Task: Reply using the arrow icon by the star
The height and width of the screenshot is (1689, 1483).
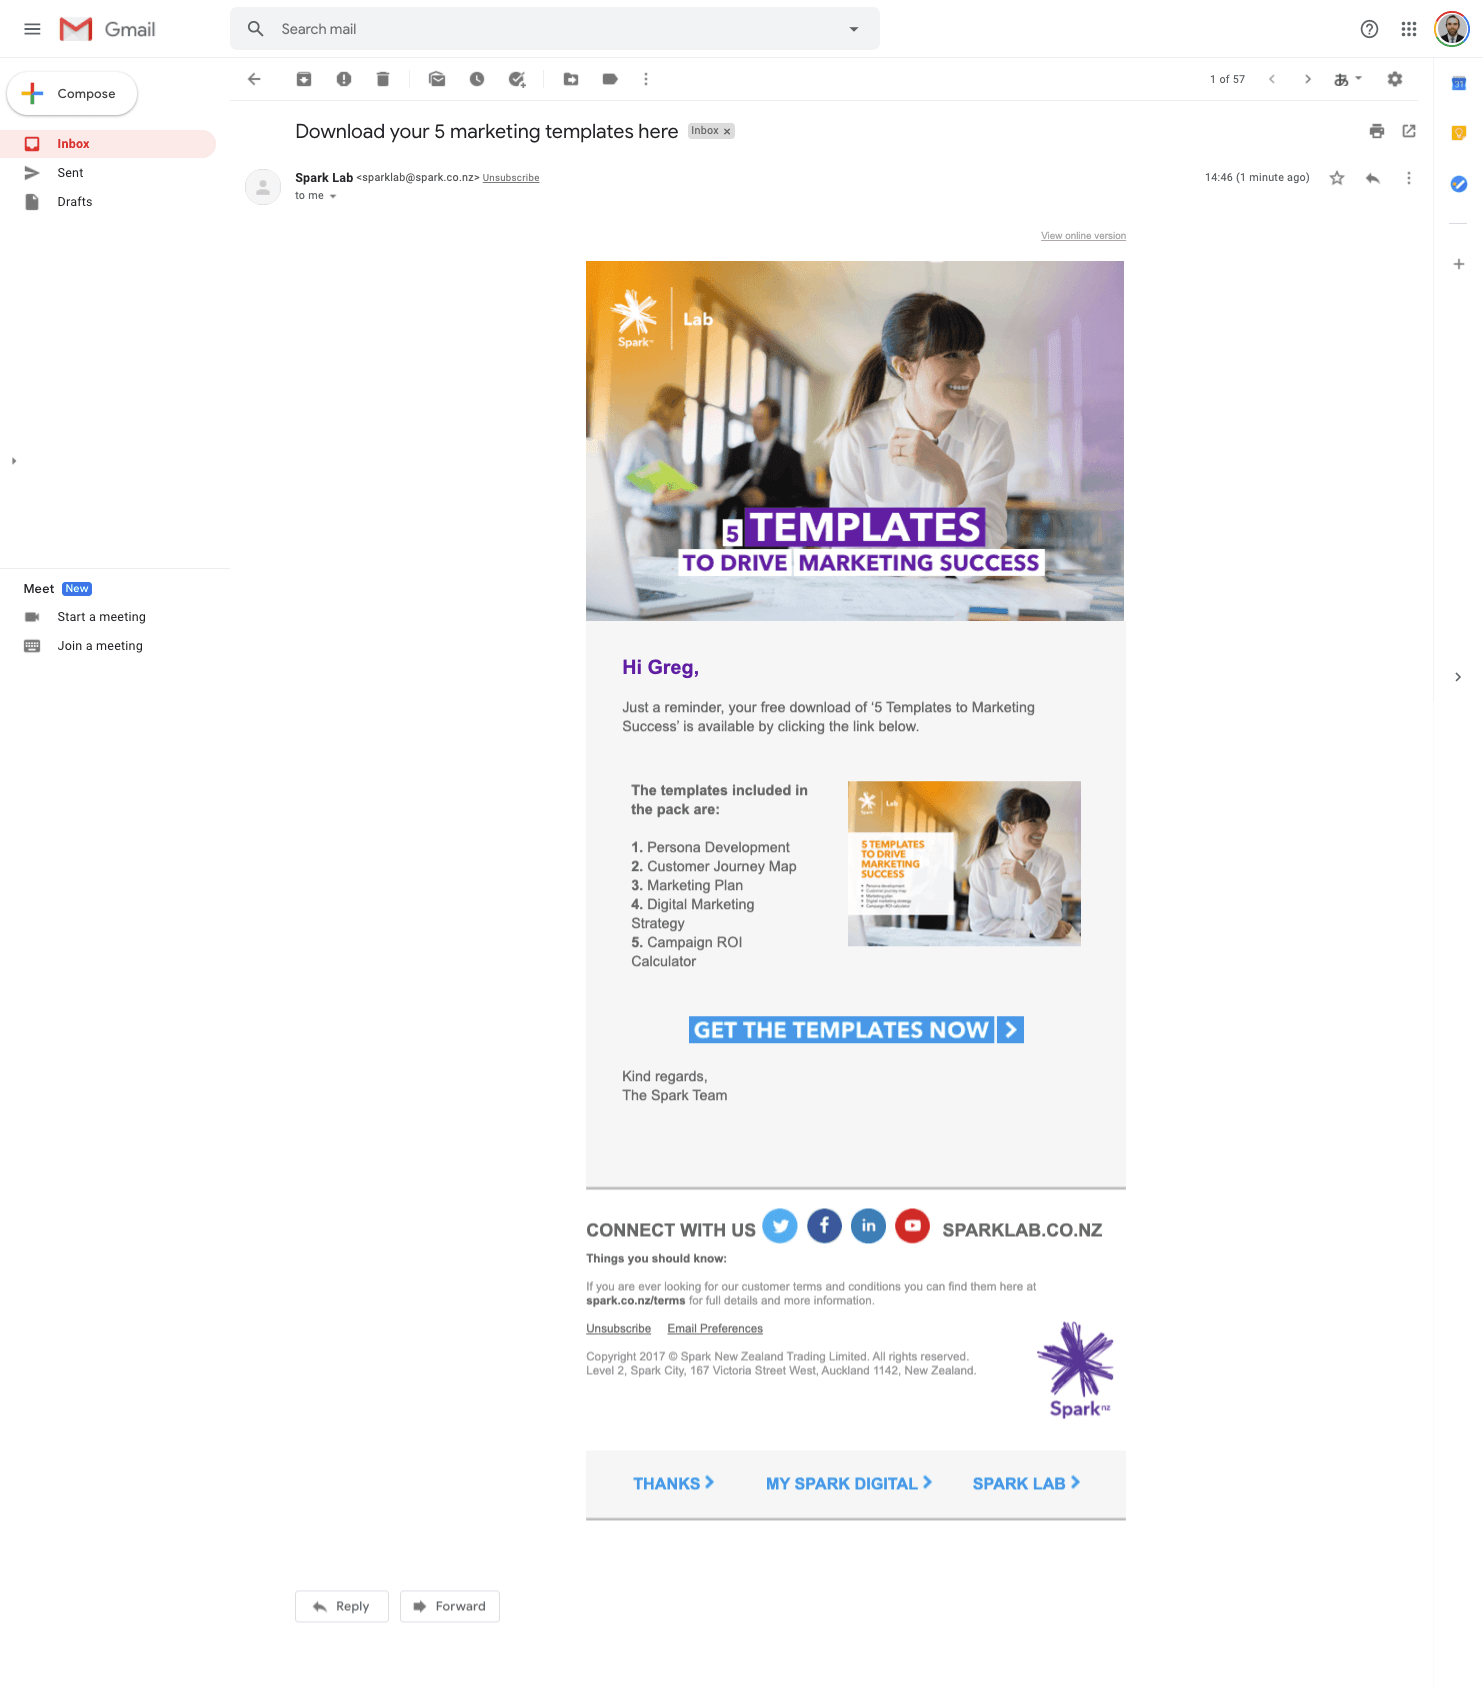Action: (1373, 178)
